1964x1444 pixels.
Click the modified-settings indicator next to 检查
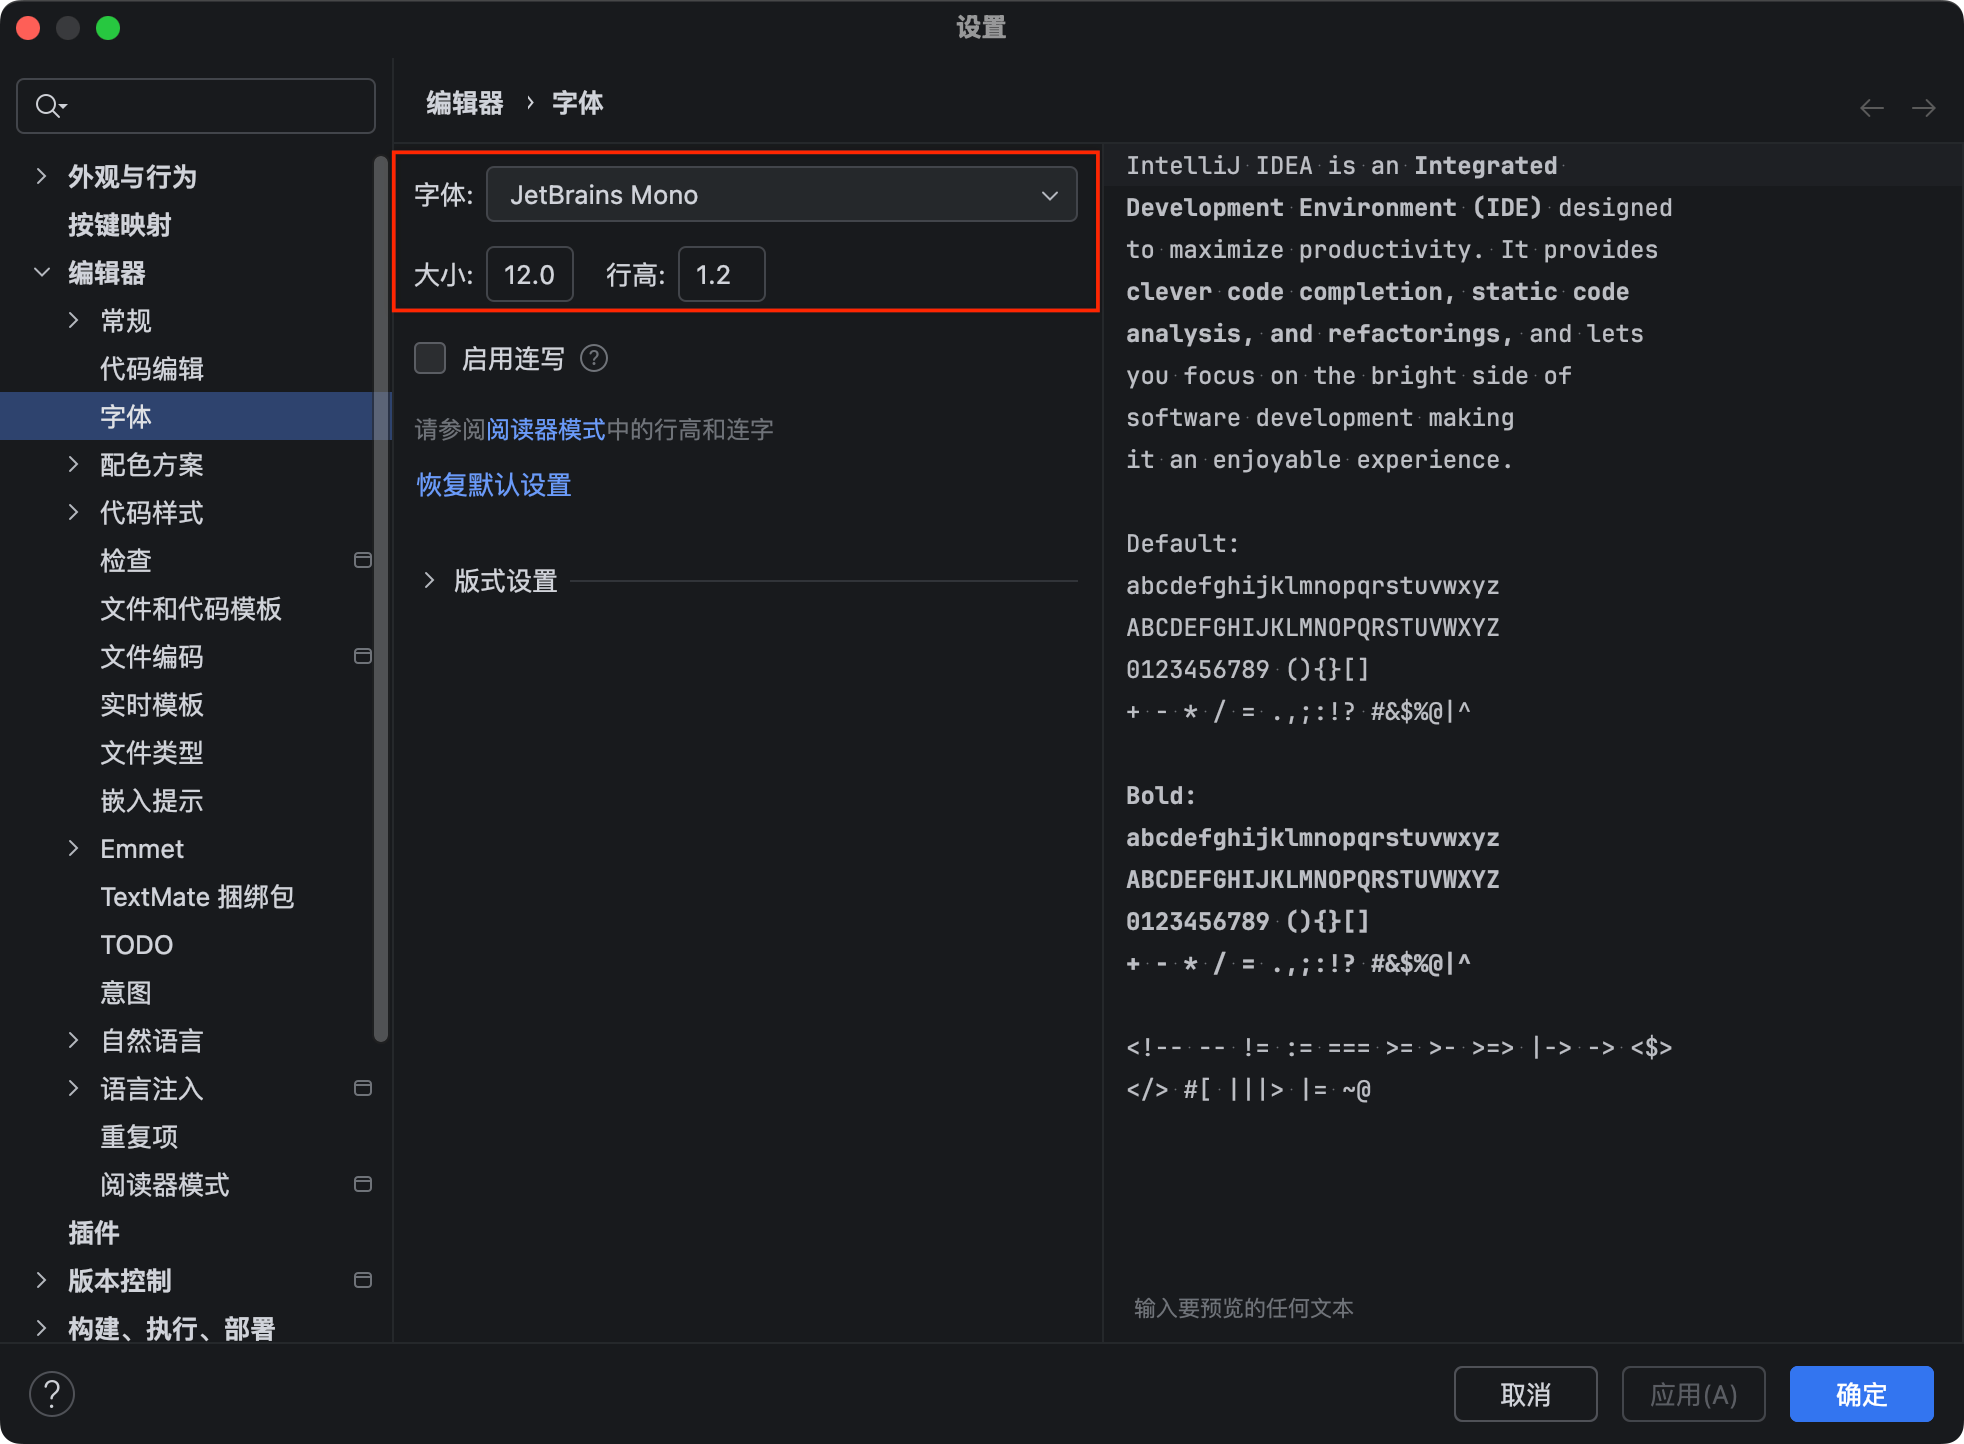tap(363, 560)
